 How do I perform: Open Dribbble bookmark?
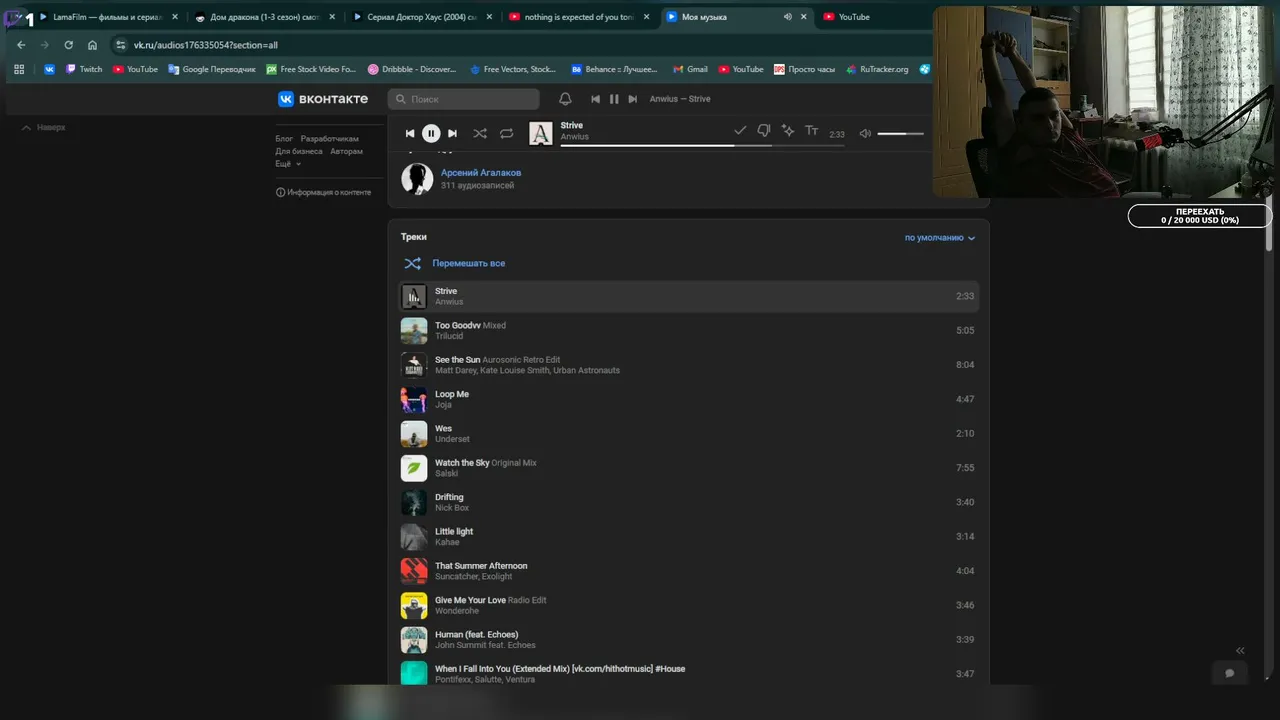pos(412,69)
